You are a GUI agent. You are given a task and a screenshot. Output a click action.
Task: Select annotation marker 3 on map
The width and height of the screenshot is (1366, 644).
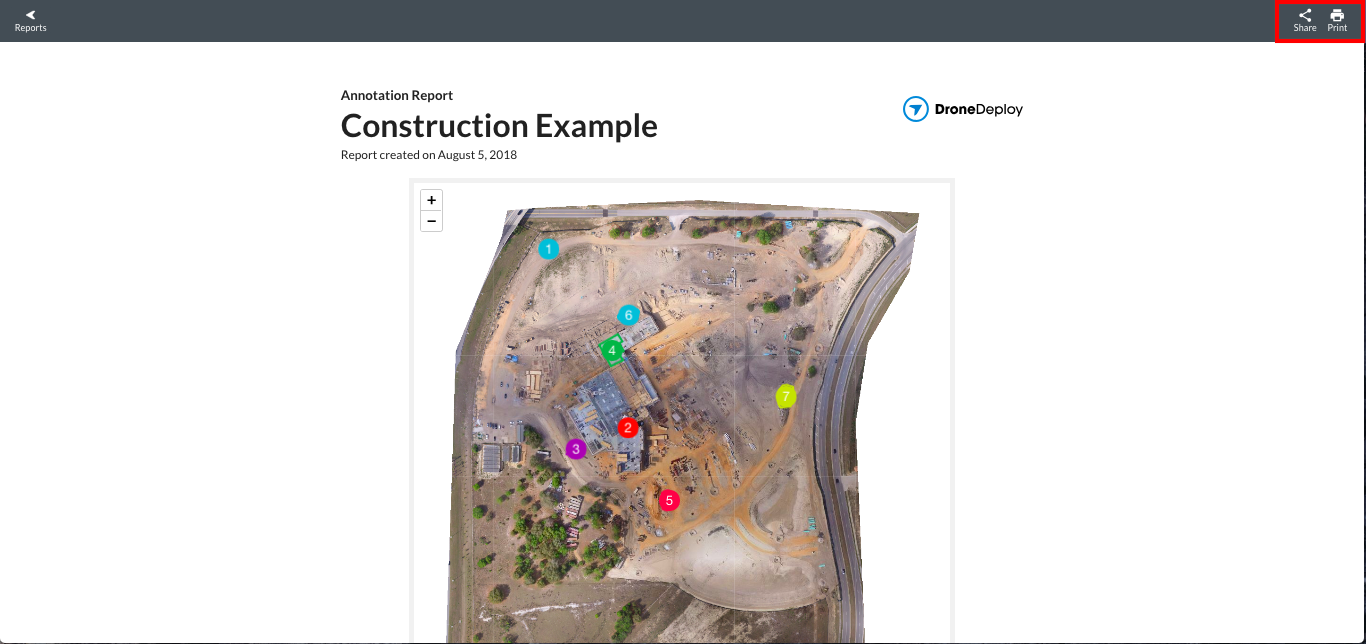coord(575,449)
